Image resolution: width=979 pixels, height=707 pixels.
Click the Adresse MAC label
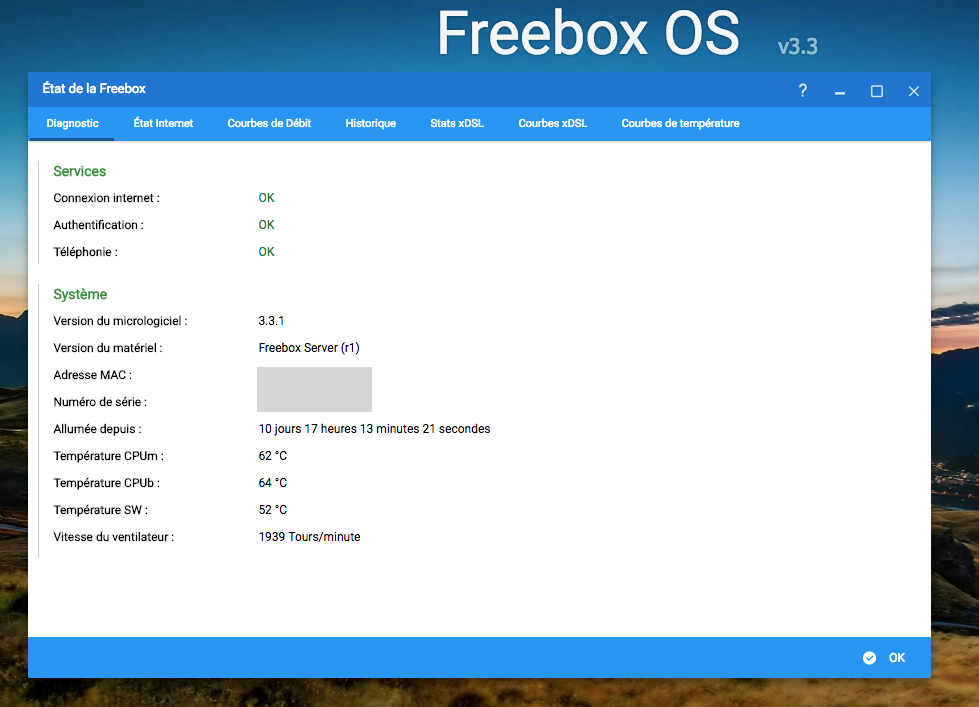tap(92, 375)
